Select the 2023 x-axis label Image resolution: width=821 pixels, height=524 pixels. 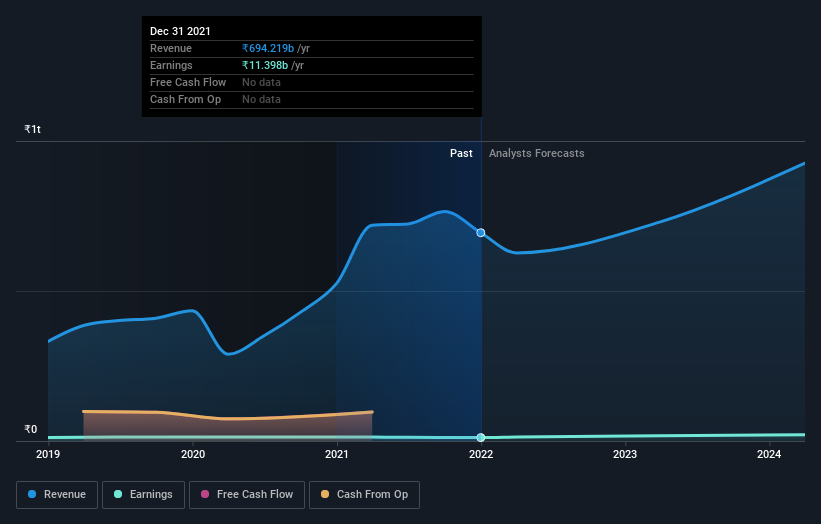(x=625, y=455)
